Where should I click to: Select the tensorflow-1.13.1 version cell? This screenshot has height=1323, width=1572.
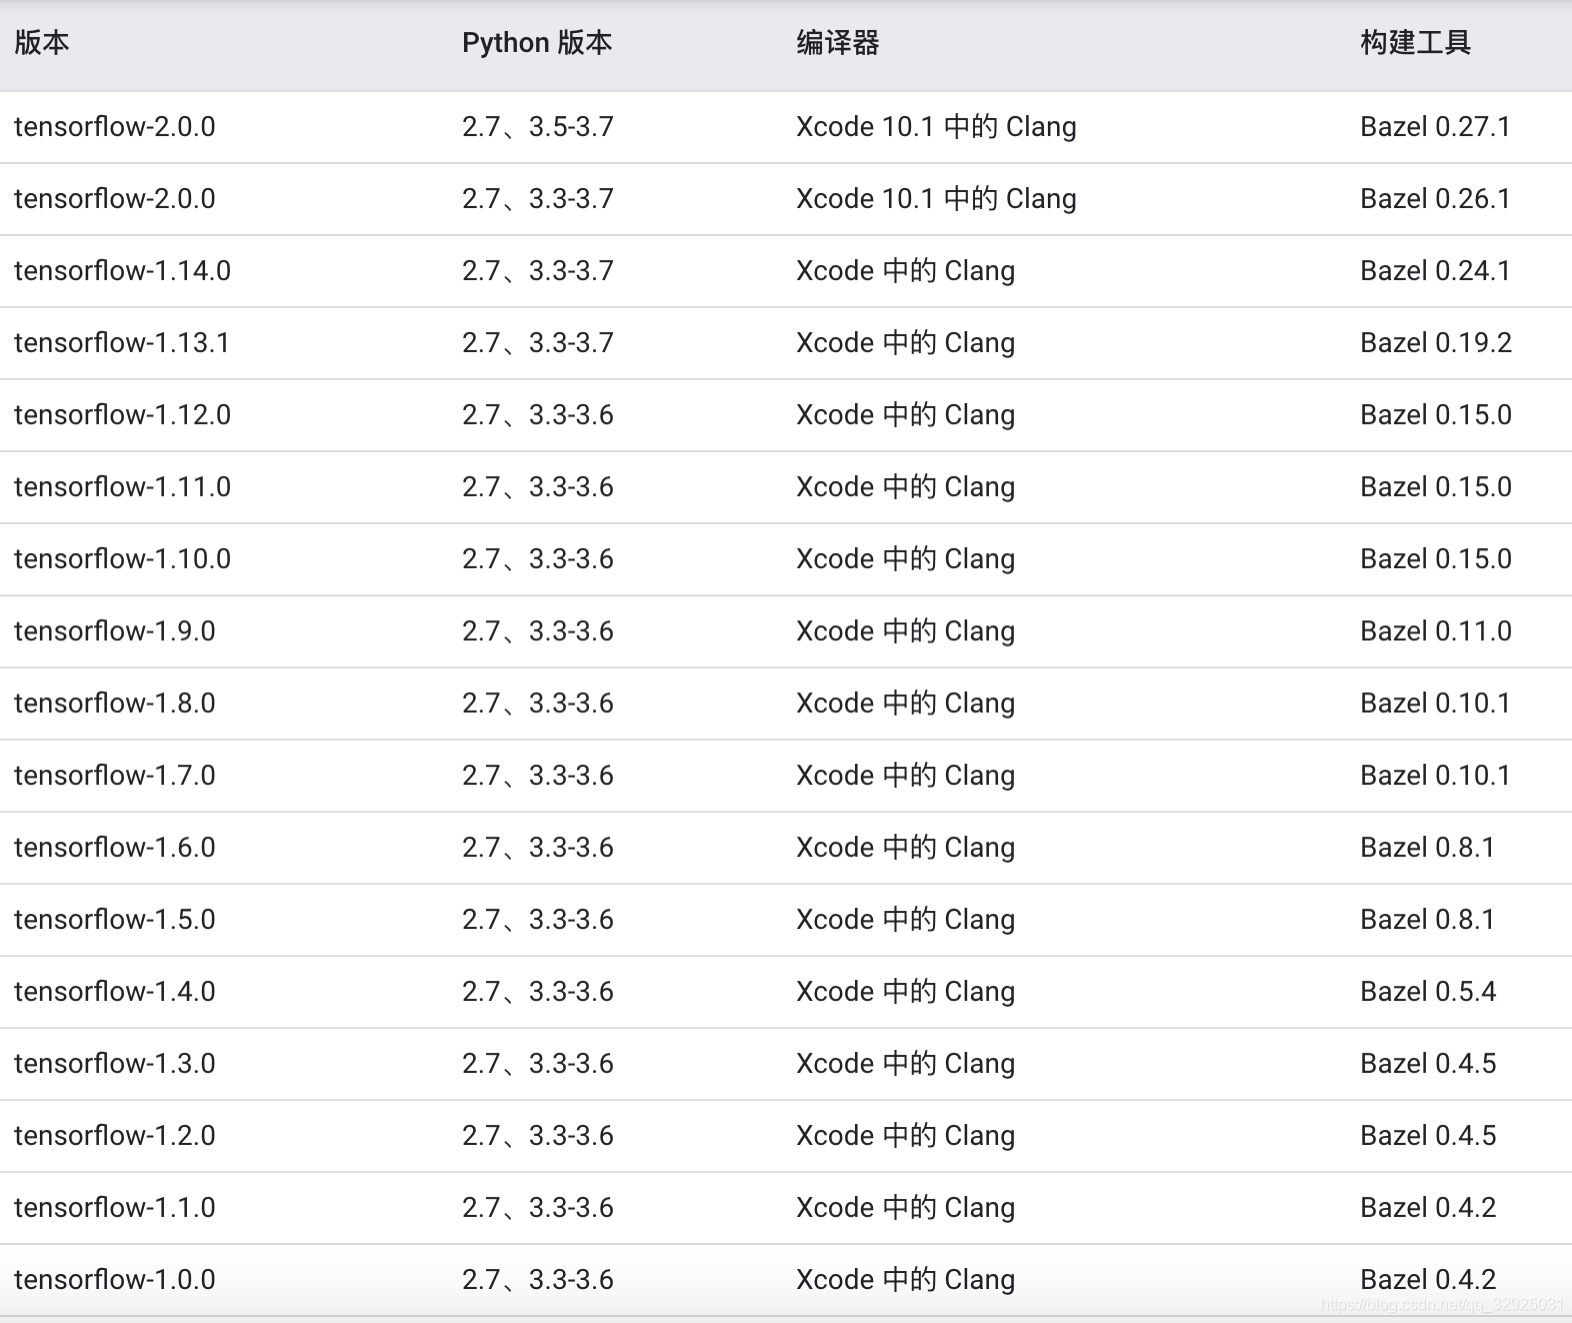click(122, 343)
